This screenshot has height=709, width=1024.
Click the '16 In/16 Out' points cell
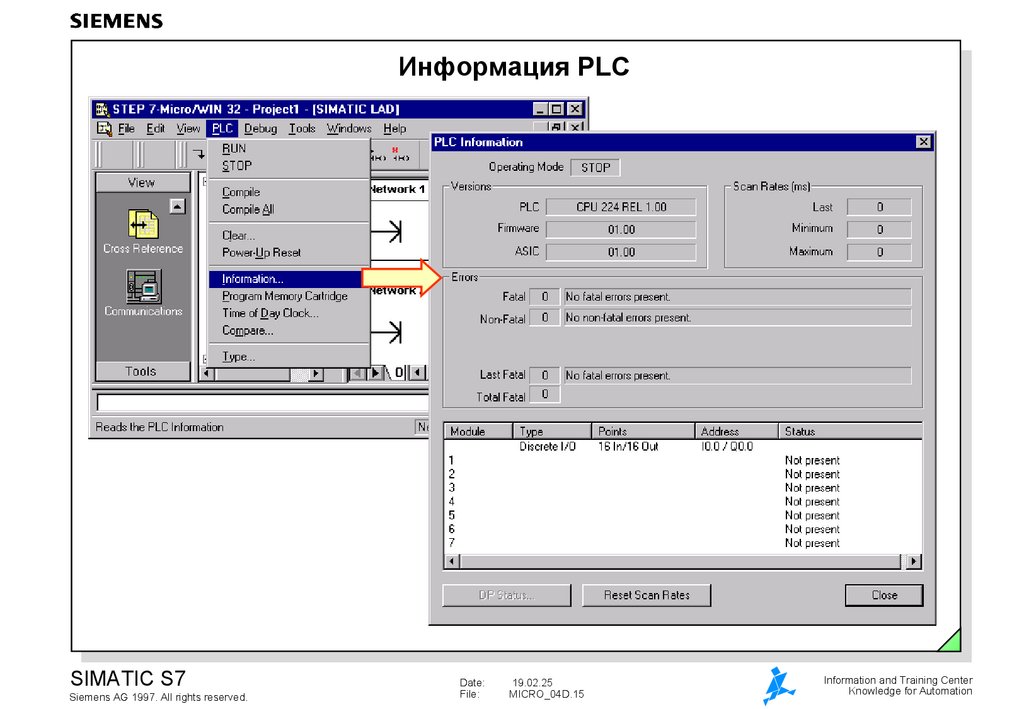click(628, 447)
